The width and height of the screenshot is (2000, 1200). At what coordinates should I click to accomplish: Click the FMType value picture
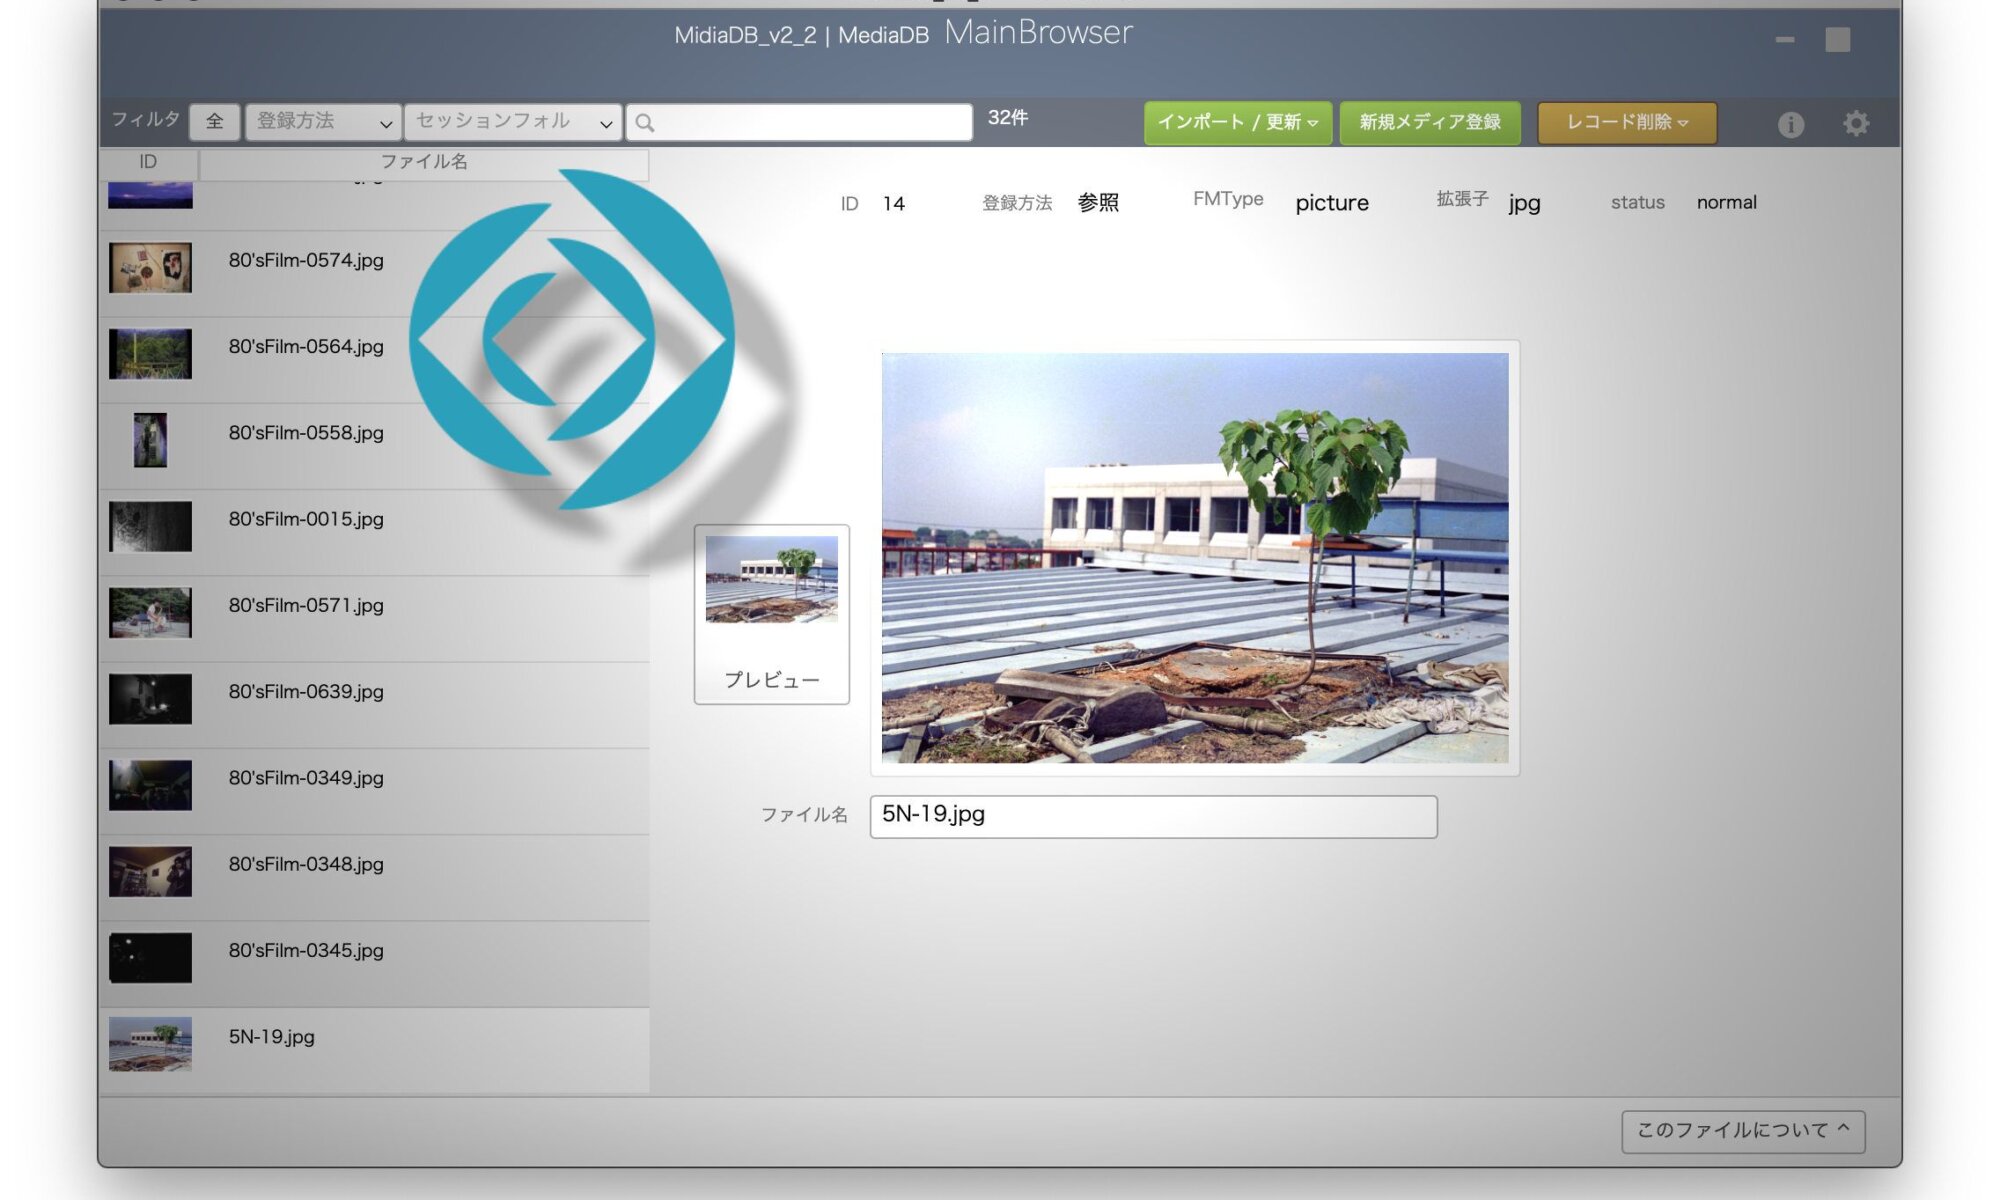click(1332, 203)
